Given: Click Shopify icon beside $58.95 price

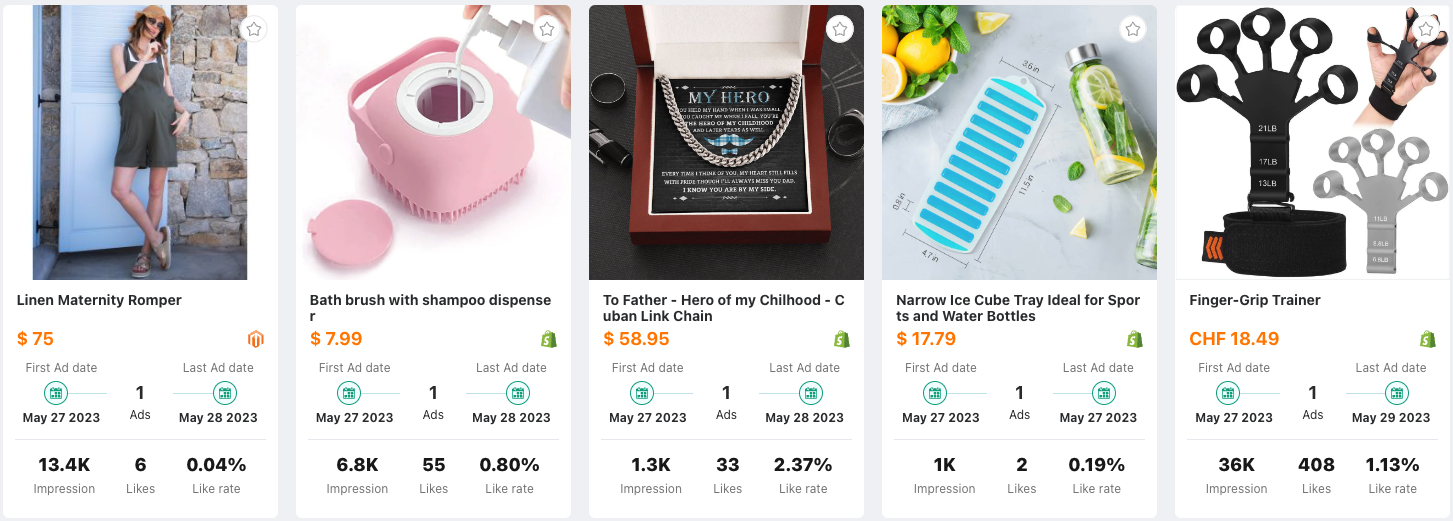Looking at the screenshot, I should (x=842, y=339).
